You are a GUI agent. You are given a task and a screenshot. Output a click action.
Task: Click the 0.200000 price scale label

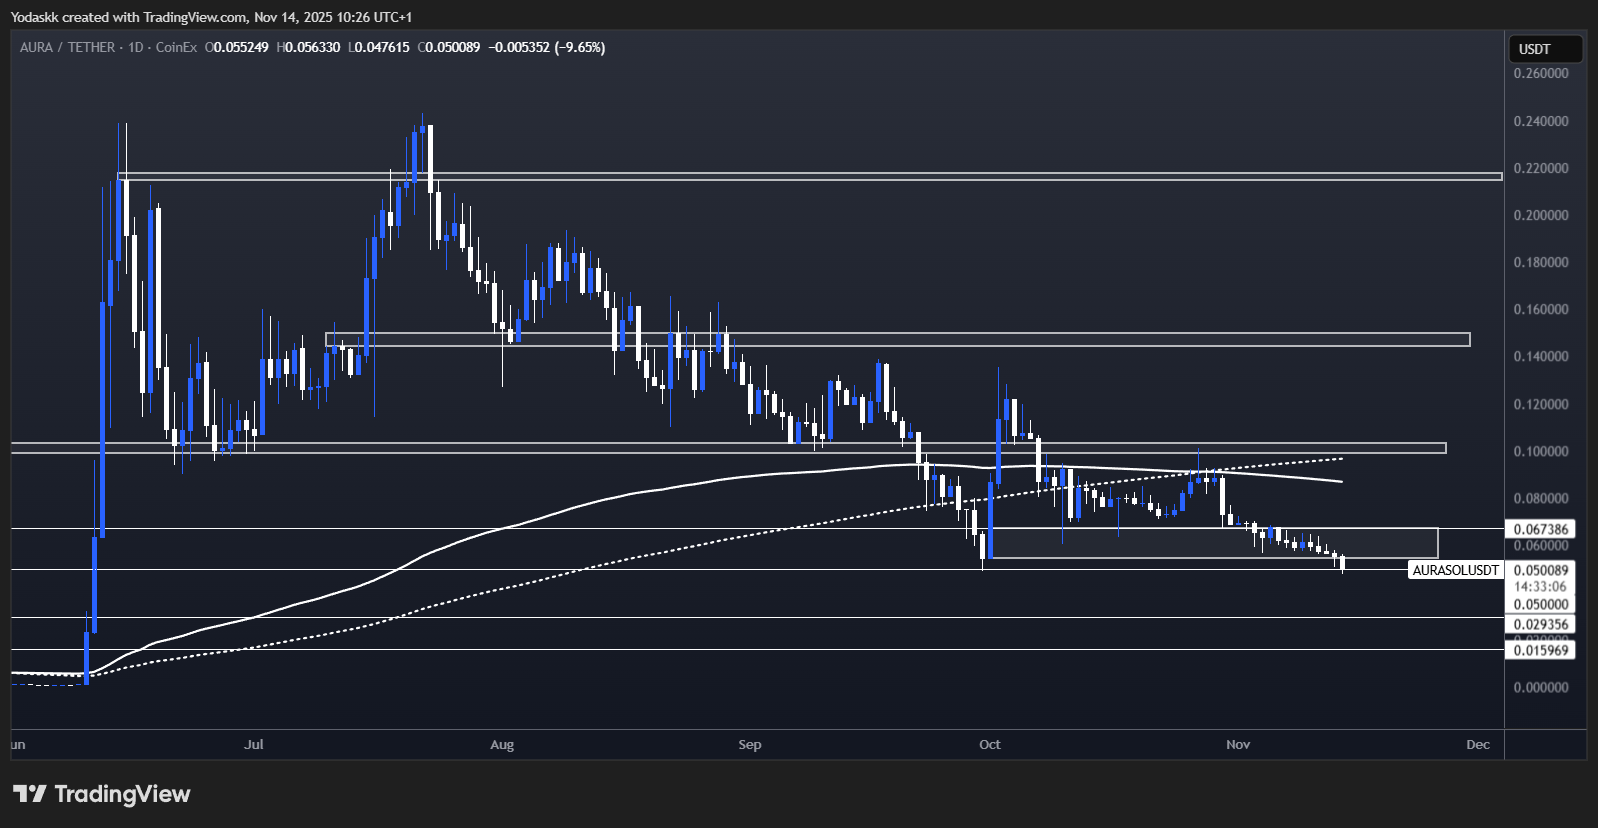click(x=1540, y=215)
